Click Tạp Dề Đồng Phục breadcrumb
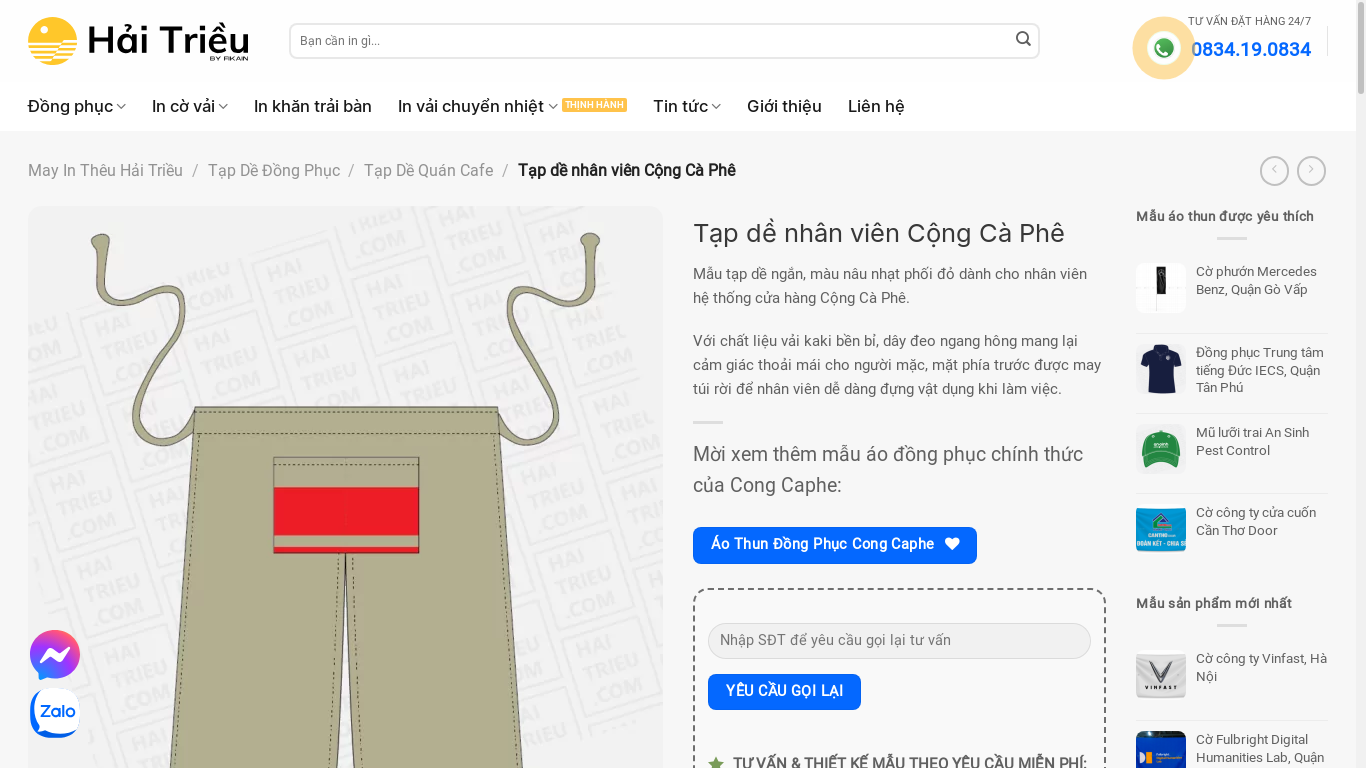The width and height of the screenshot is (1366, 768). click(x=274, y=170)
